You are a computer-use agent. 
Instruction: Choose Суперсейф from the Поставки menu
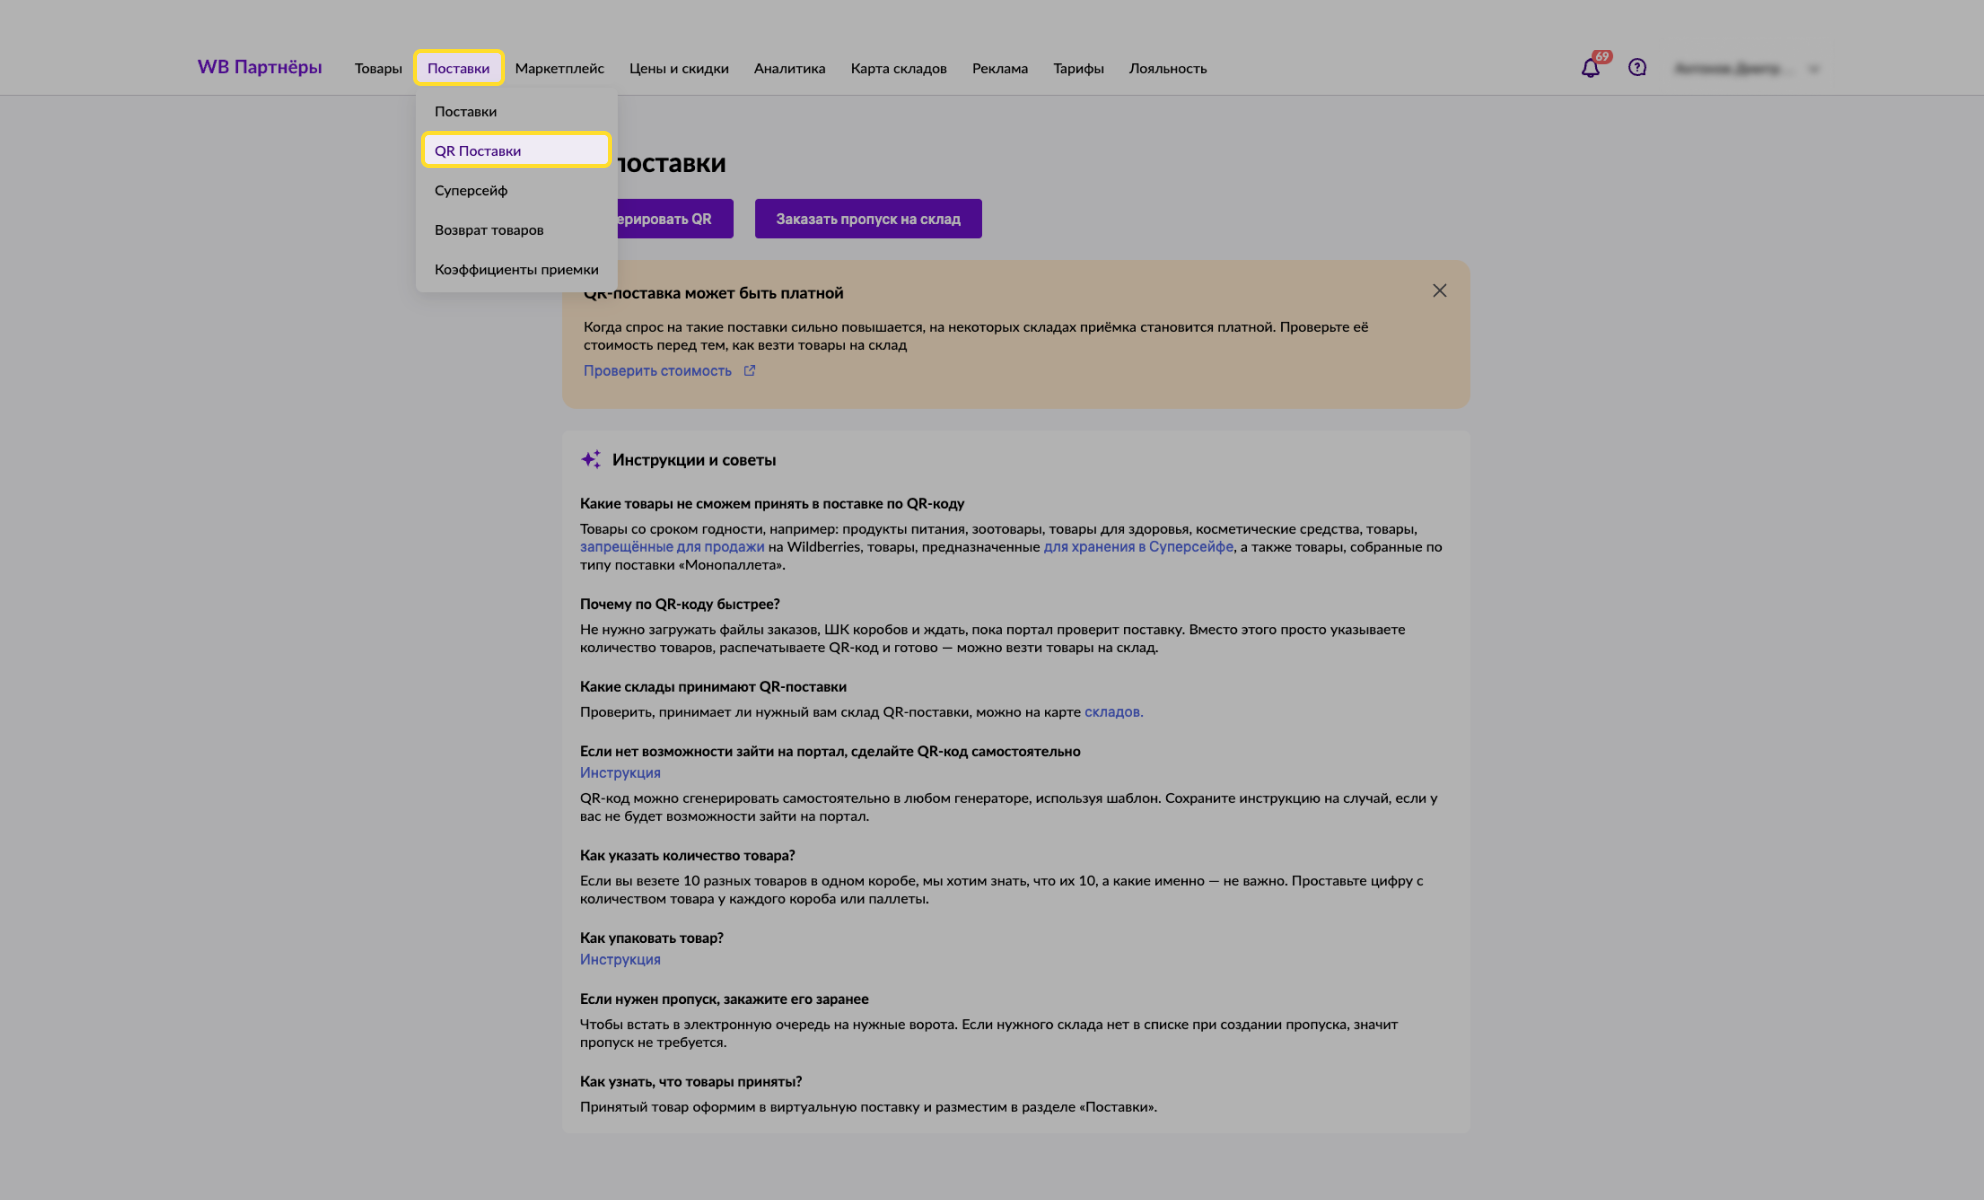tap(470, 190)
